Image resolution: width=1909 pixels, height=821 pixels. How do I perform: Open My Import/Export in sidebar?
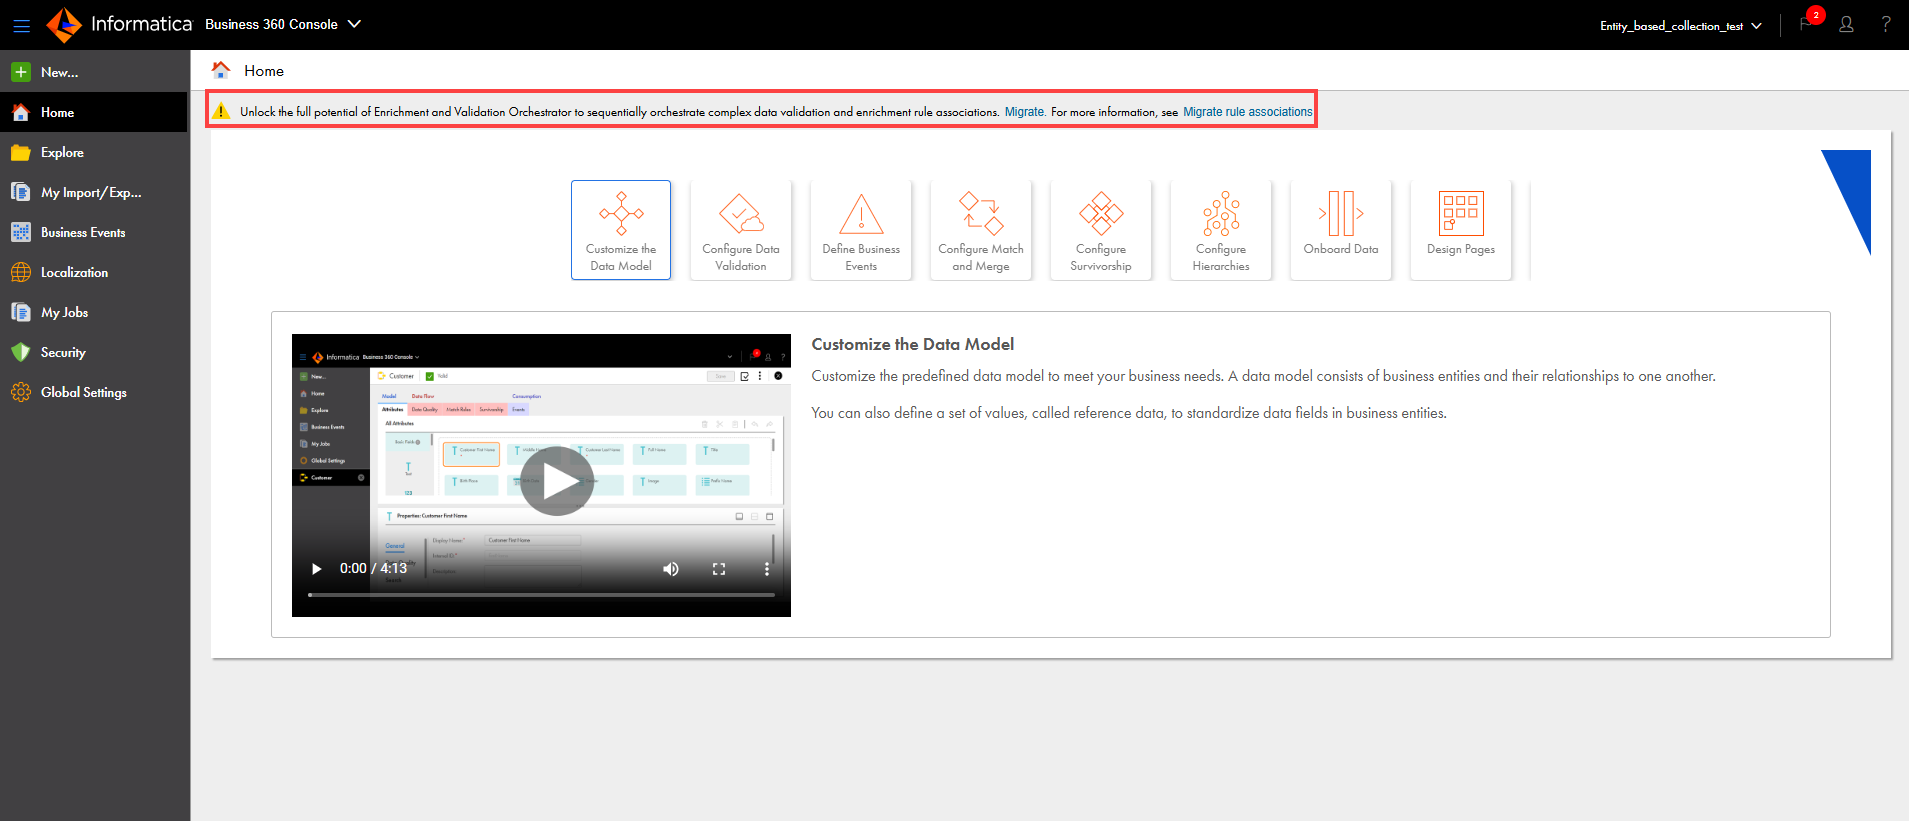tap(94, 192)
